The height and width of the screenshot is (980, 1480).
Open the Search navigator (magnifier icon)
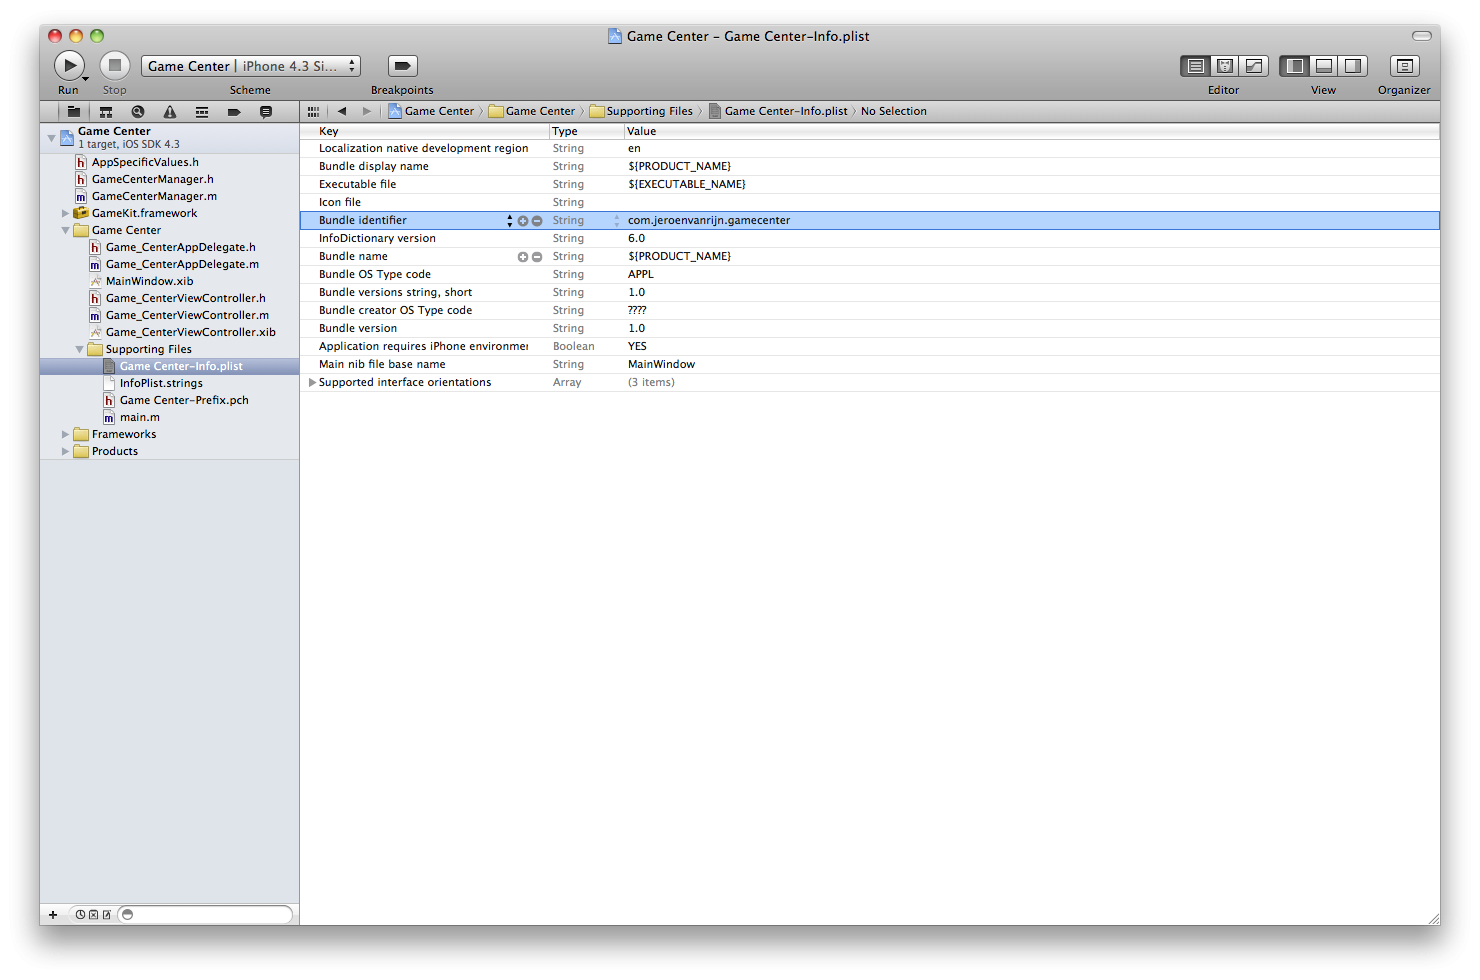[x=138, y=112]
